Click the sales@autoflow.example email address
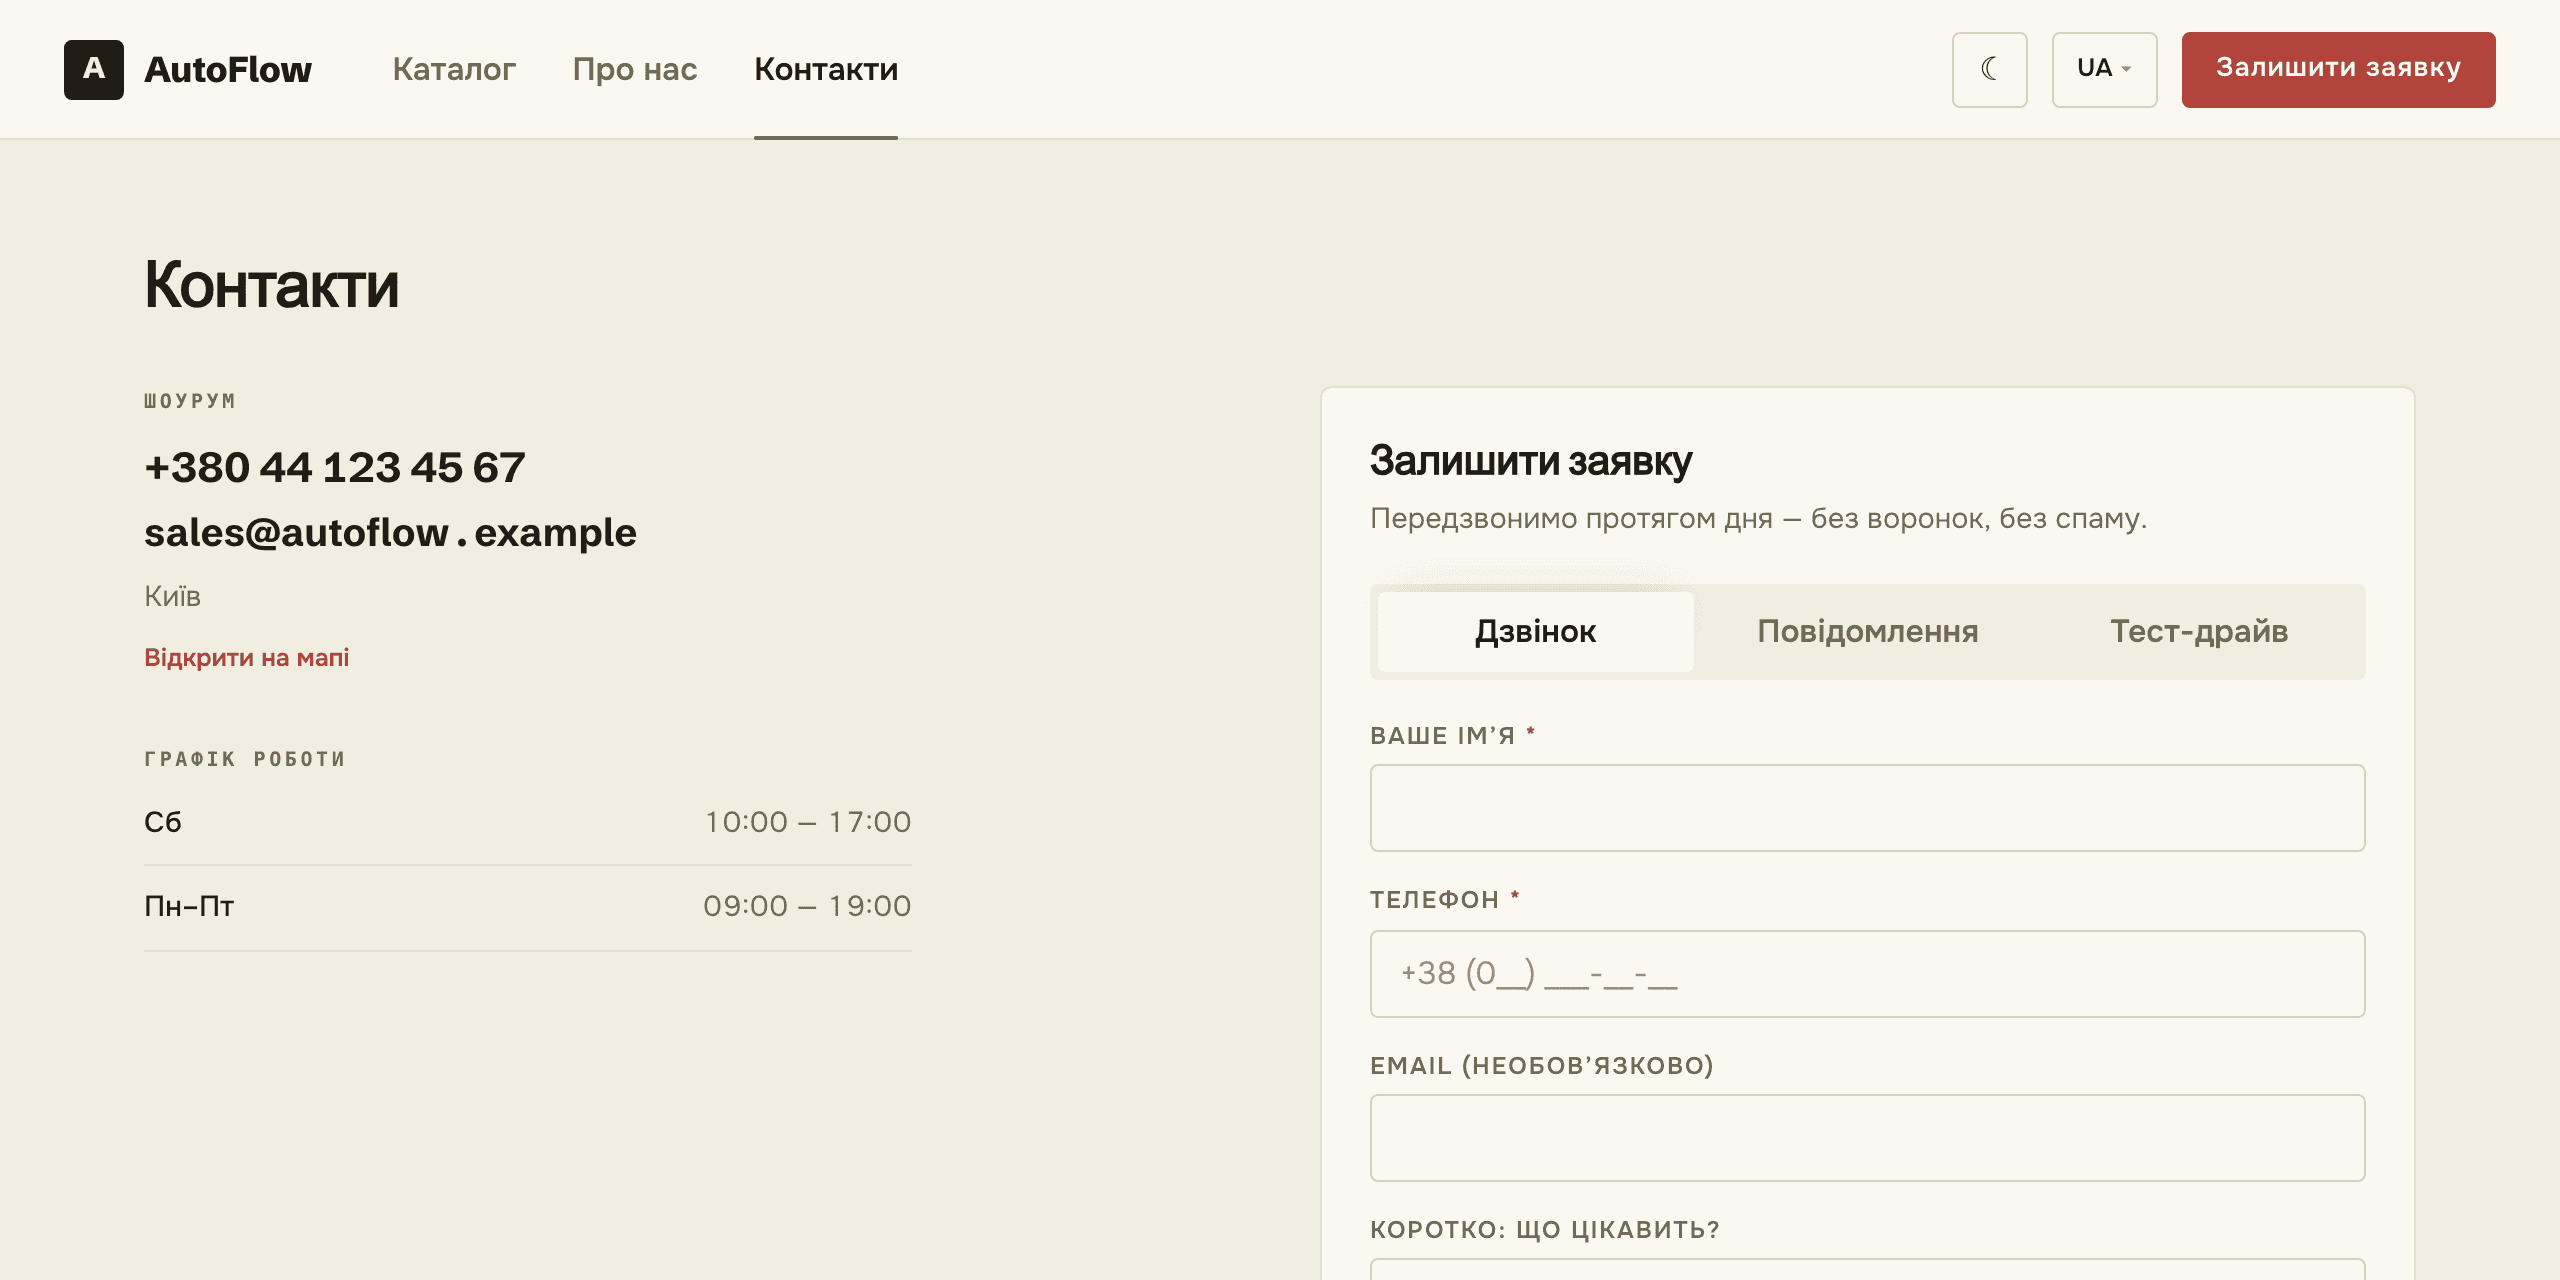 tap(390, 532)
